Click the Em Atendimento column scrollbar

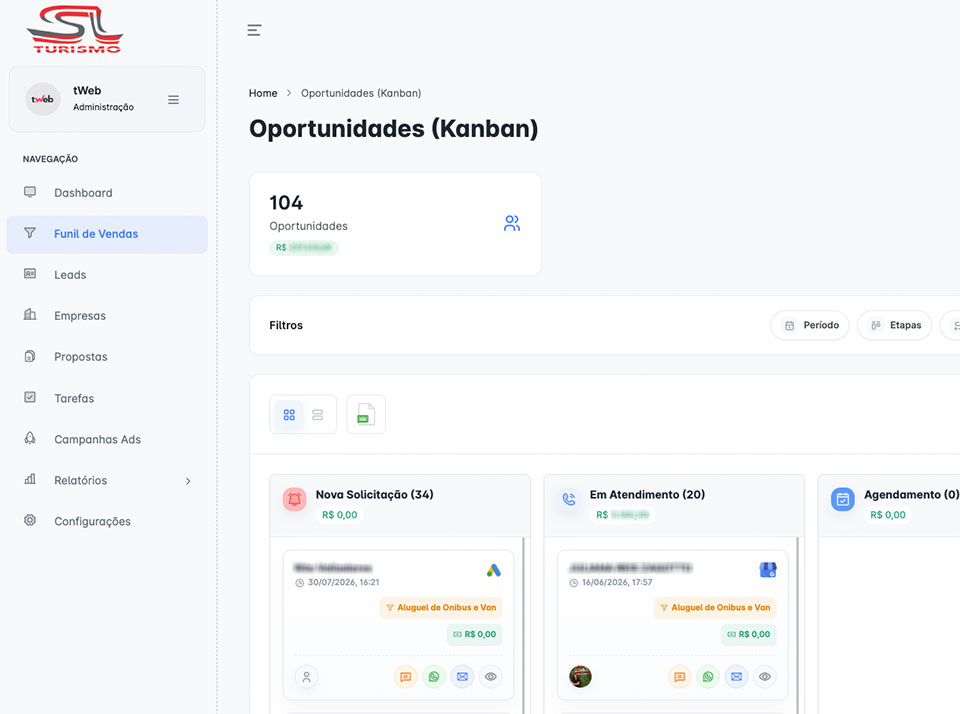click(x=798, y=625)
